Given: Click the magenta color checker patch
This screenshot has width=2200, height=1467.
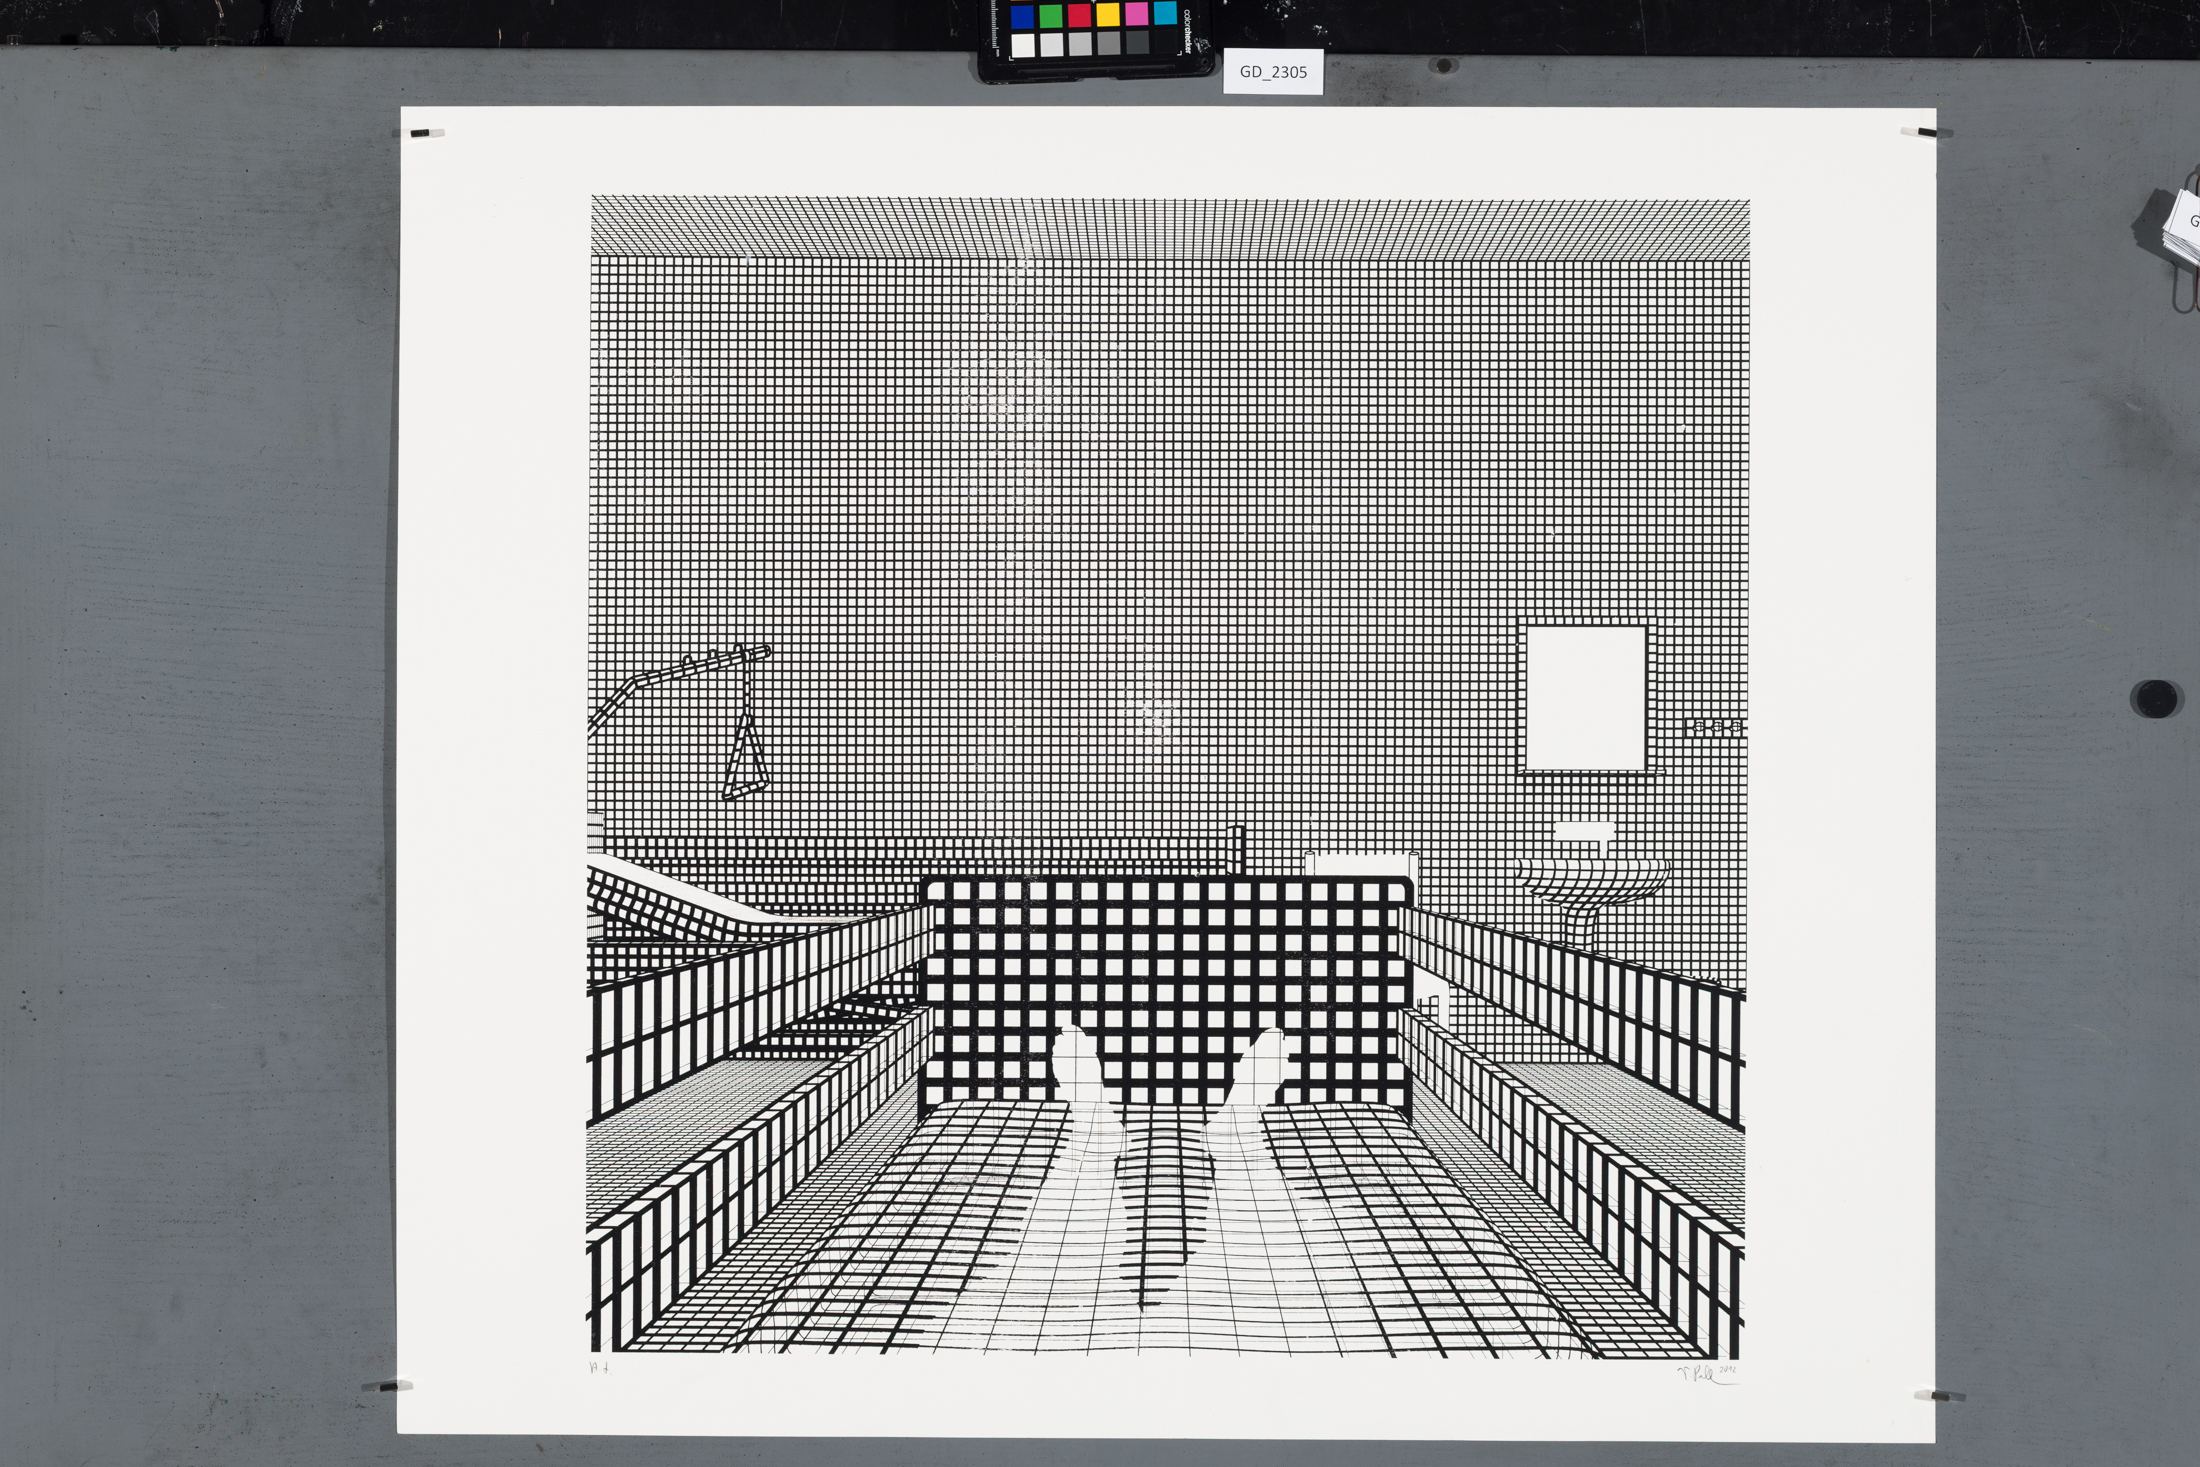Looking at the screenshot, I should [x=1136, y=14].
